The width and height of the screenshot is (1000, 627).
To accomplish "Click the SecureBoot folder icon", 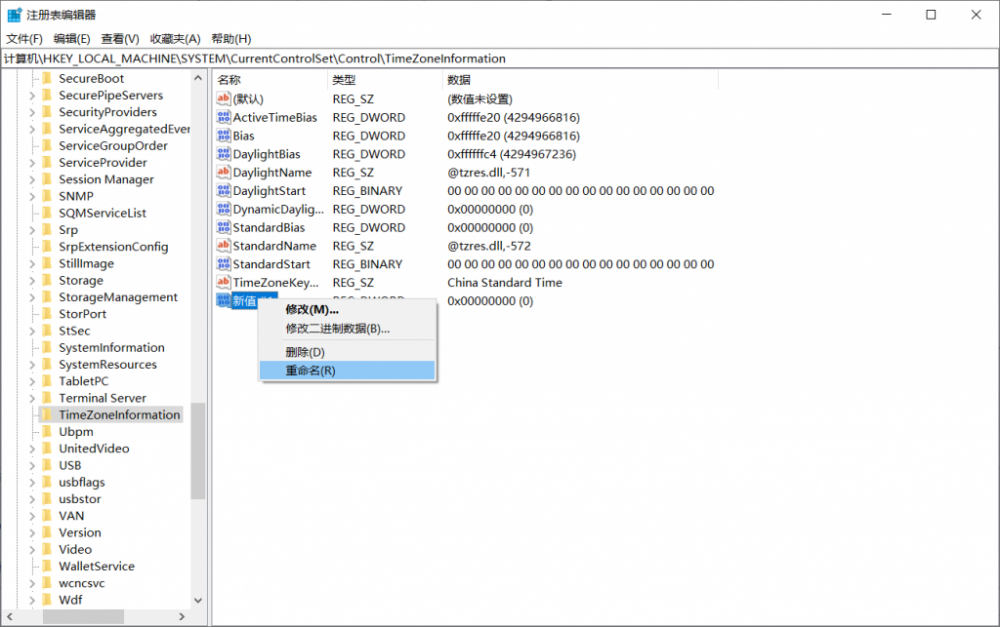I will (x=47, y=79).
